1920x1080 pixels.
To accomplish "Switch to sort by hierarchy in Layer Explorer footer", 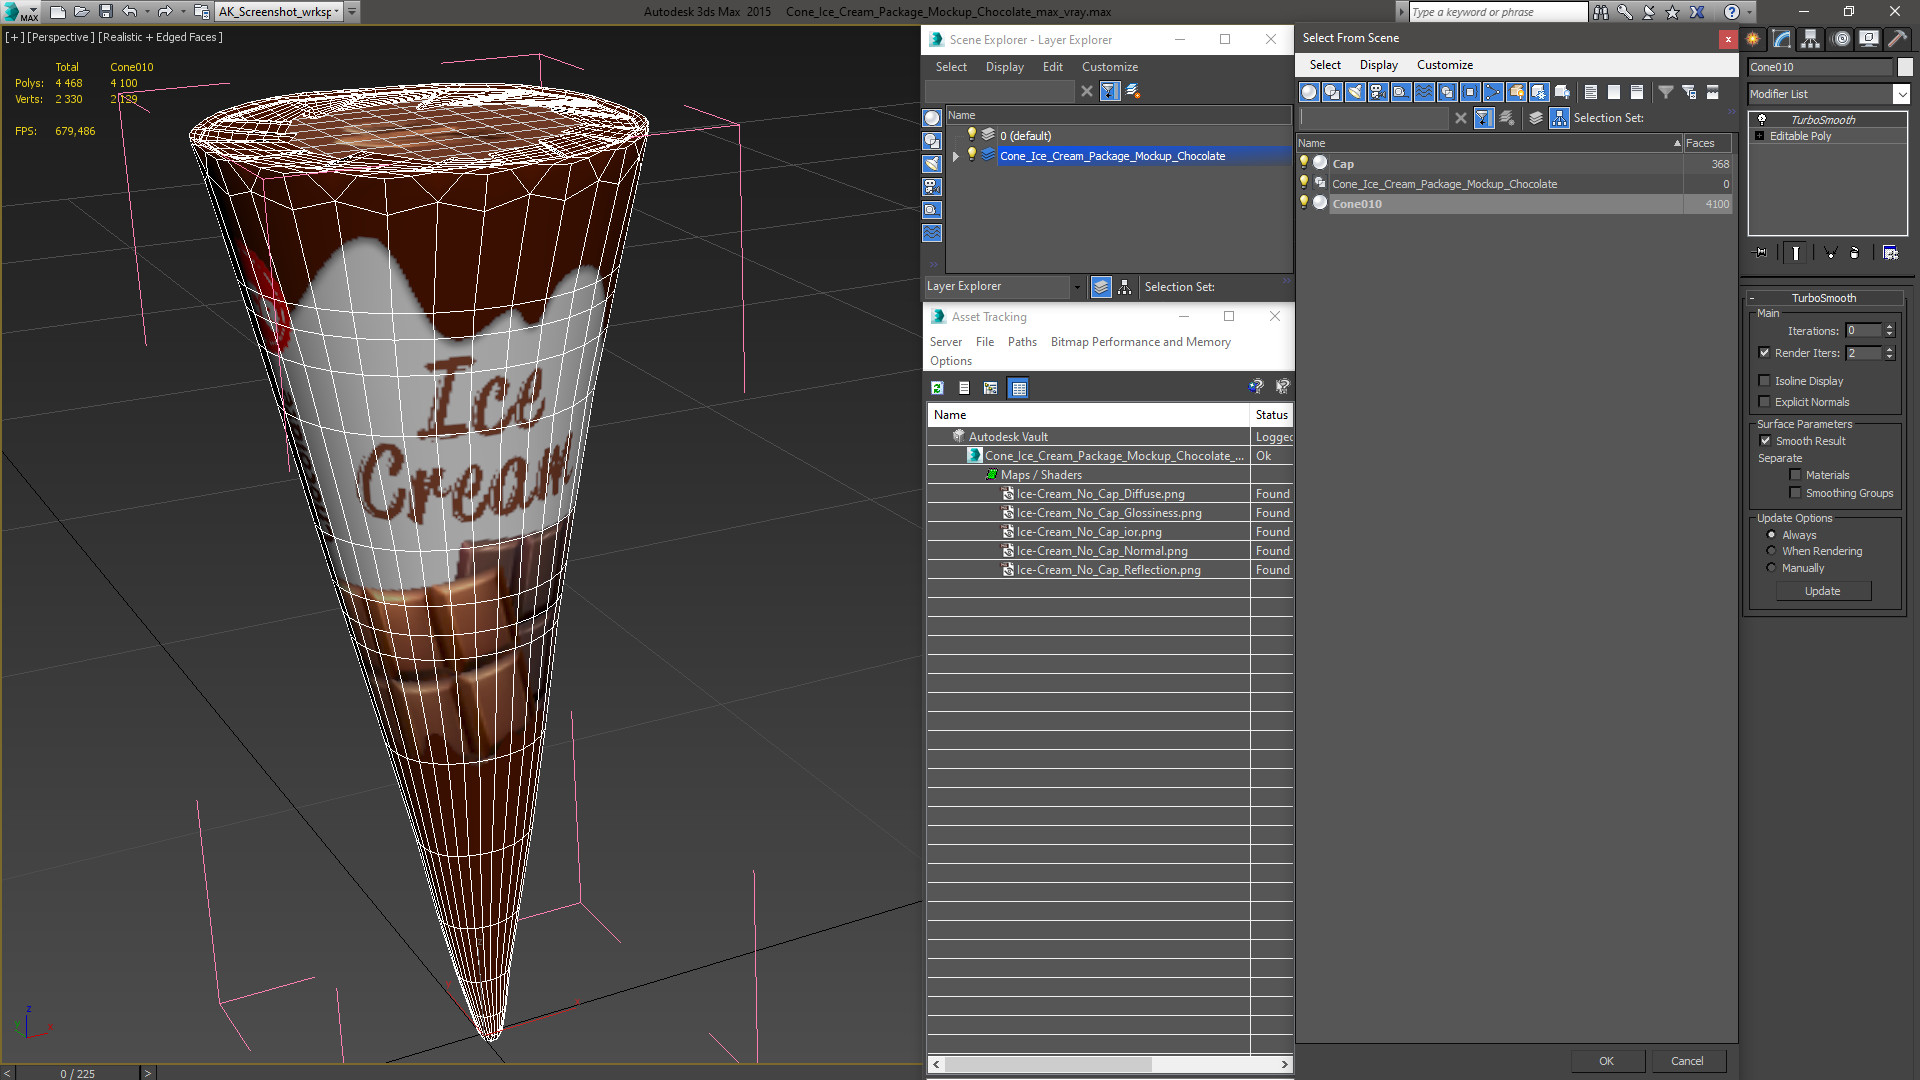I will 1125,287.
